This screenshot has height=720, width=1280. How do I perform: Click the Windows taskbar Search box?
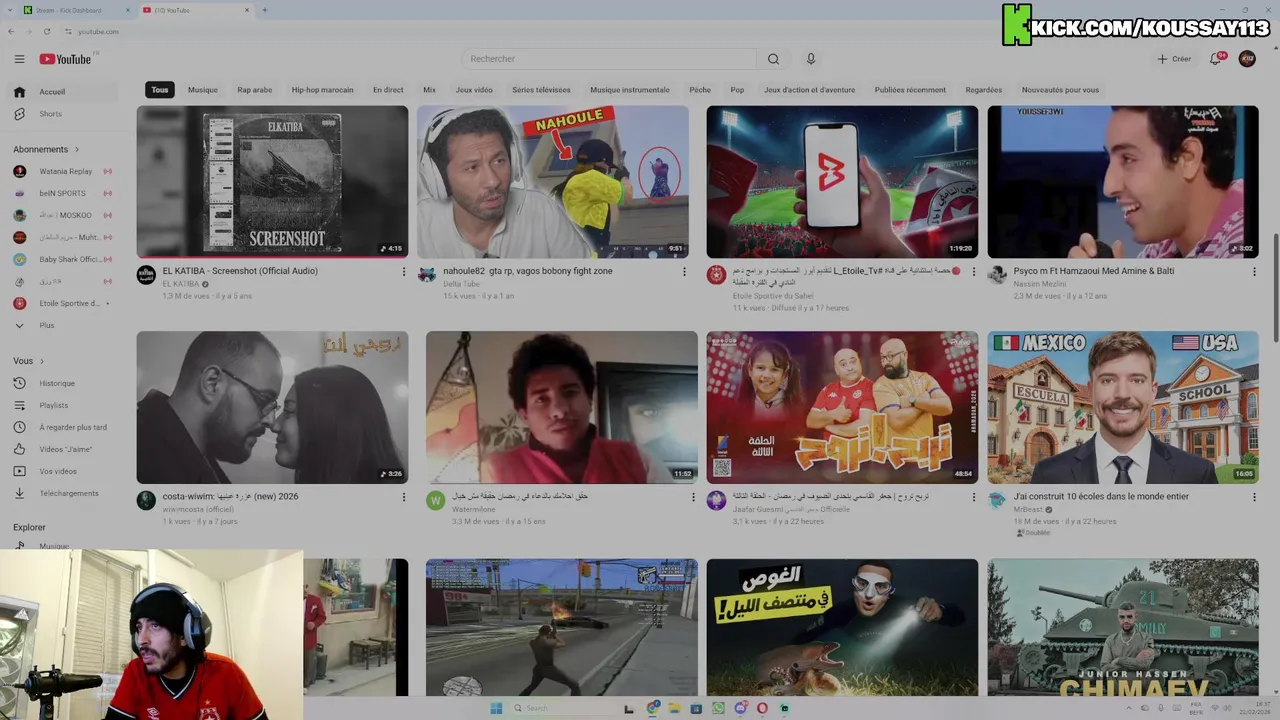pos(563,708)
